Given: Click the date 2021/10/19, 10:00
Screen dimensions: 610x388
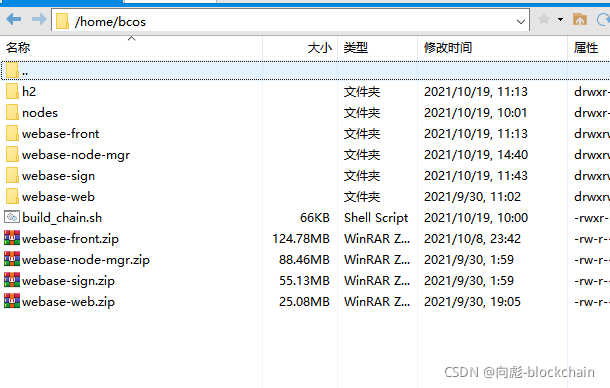Looking at the screenshot, I should point(475,218).
